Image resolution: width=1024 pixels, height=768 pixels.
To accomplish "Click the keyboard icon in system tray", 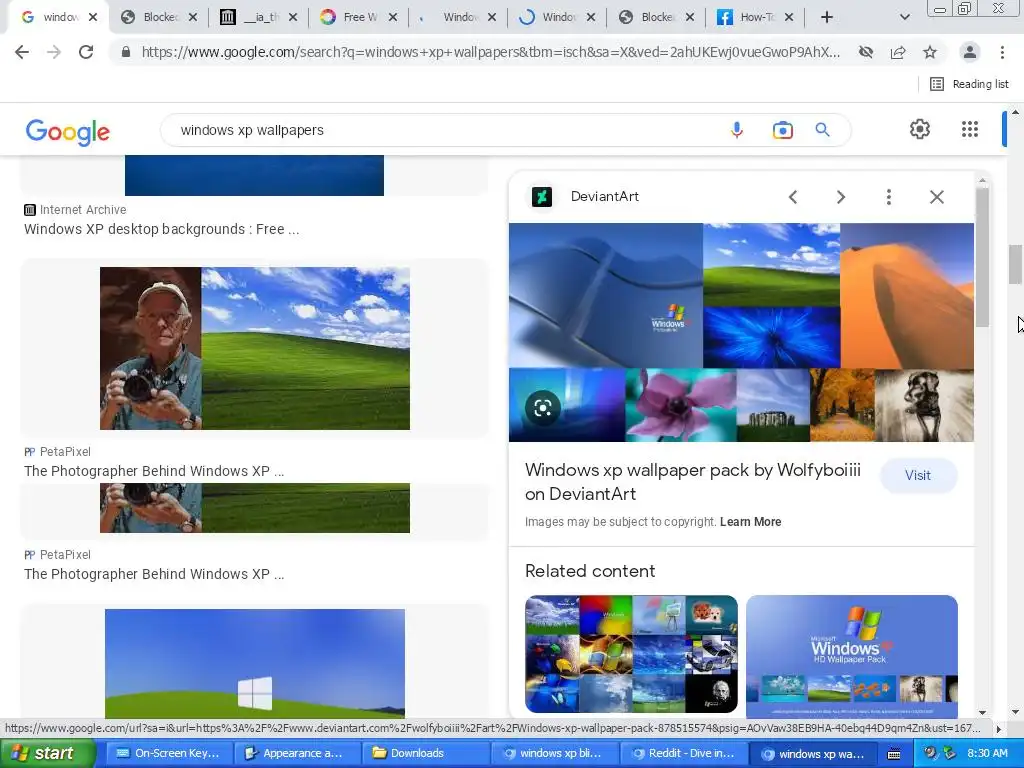I will [x=894, y=754].
